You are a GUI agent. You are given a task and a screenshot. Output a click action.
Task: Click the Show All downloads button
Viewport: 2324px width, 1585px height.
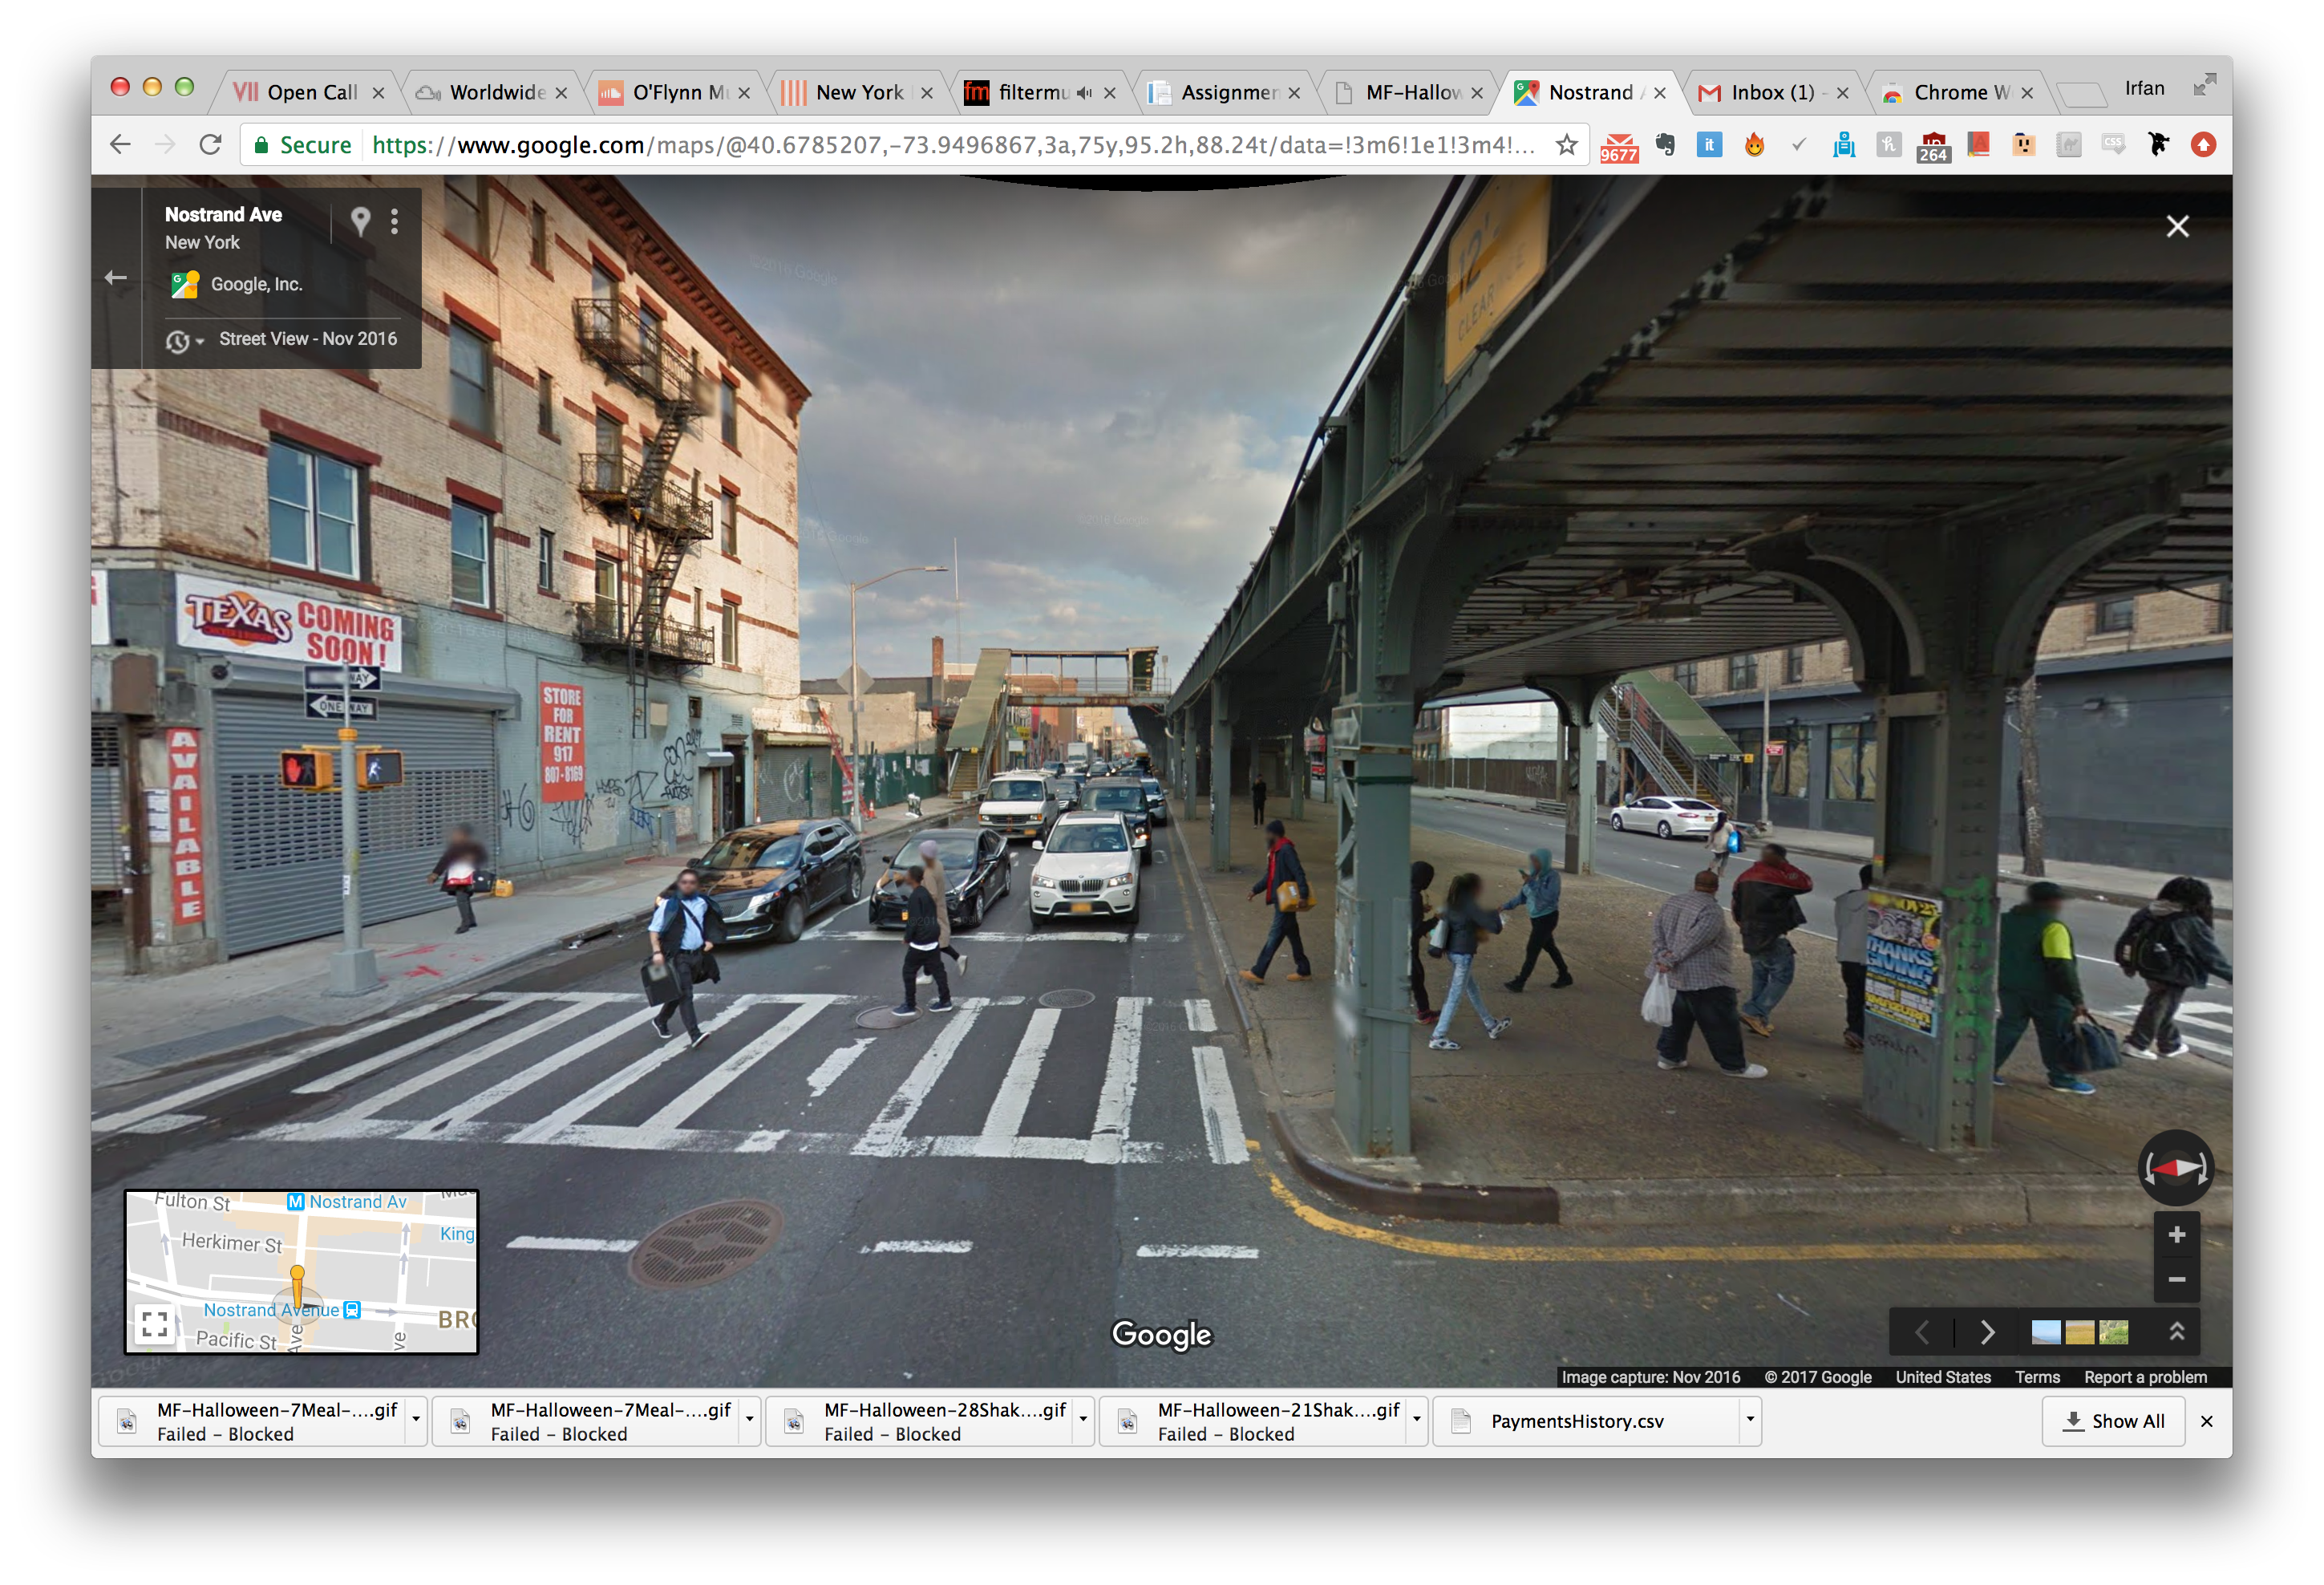point(2114,1421)
